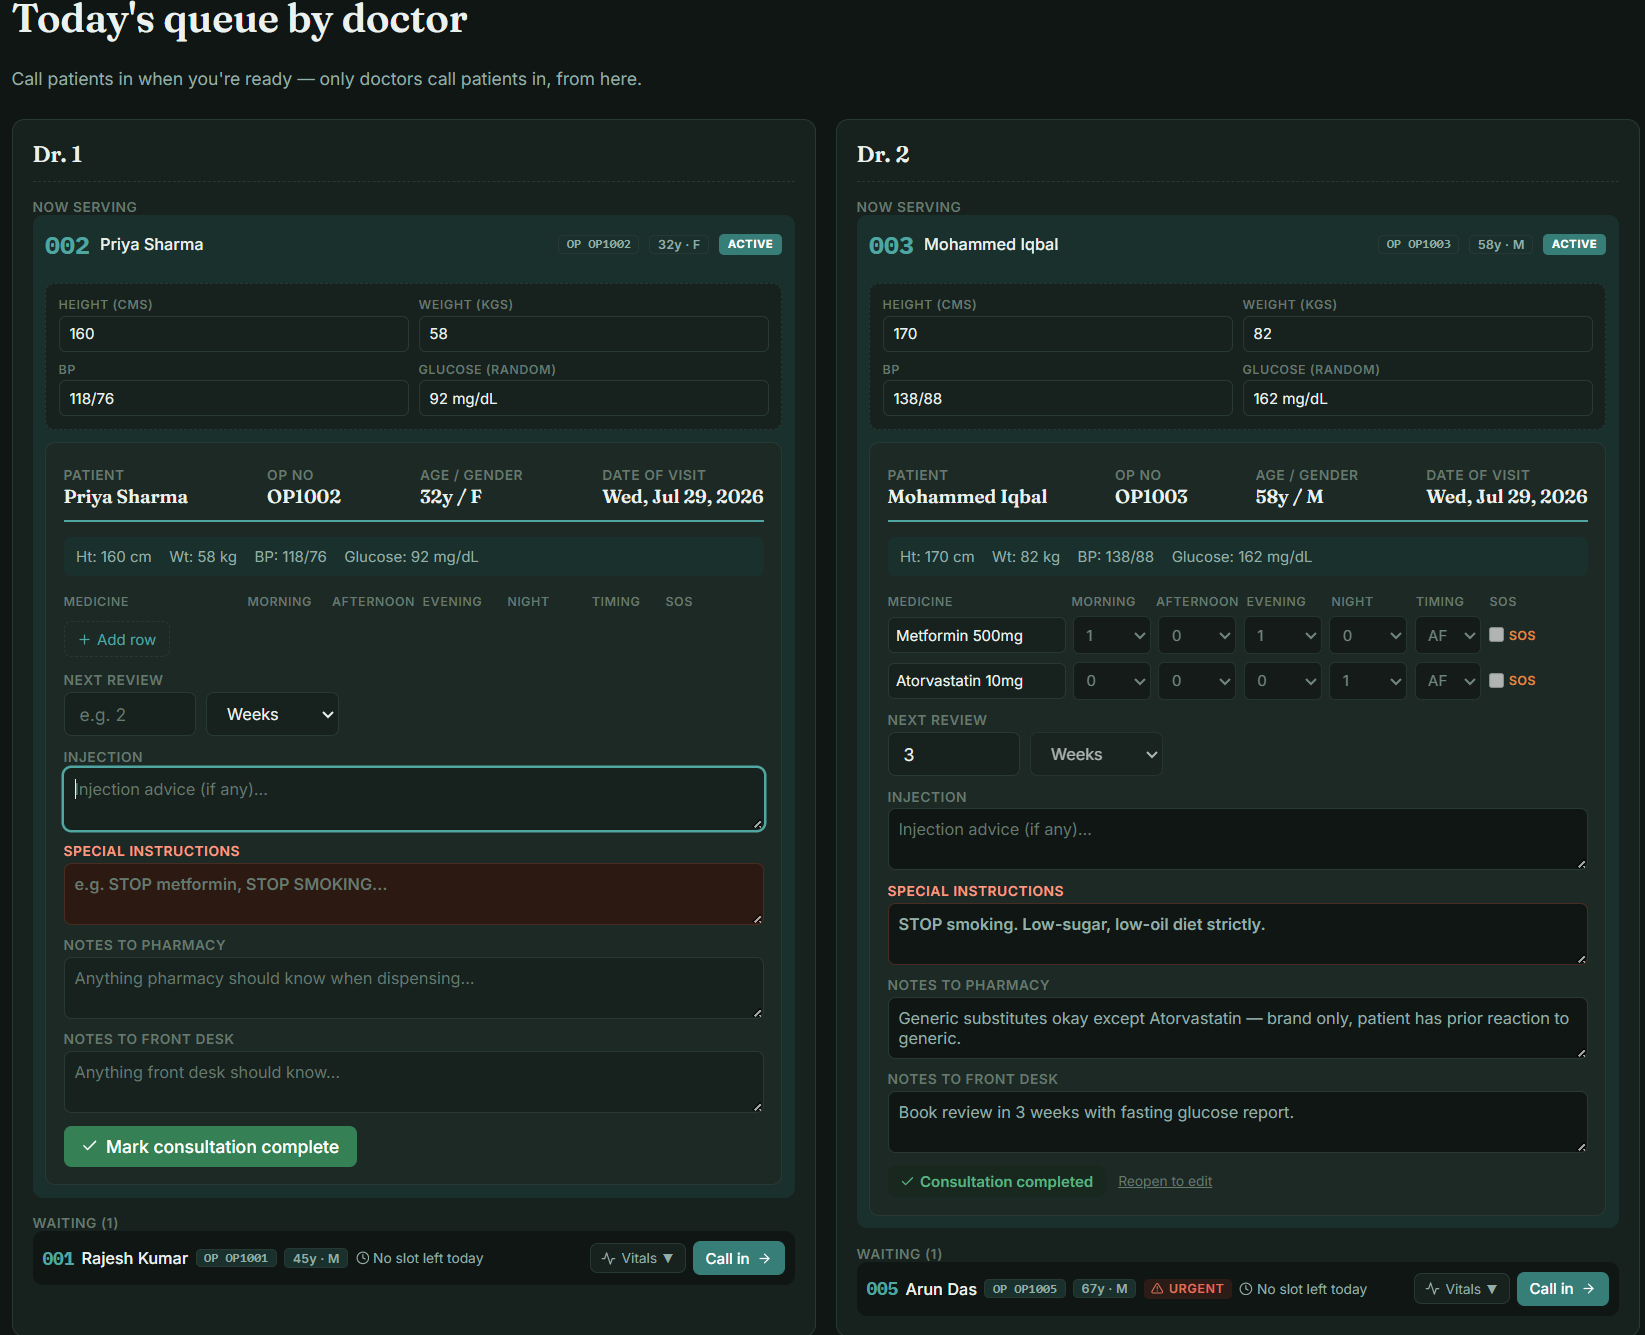The width and height of the screenshot is (1645, 1335).
Task: Open Metformin evening dose dropdown
Action: click(x=1283, y=636)
